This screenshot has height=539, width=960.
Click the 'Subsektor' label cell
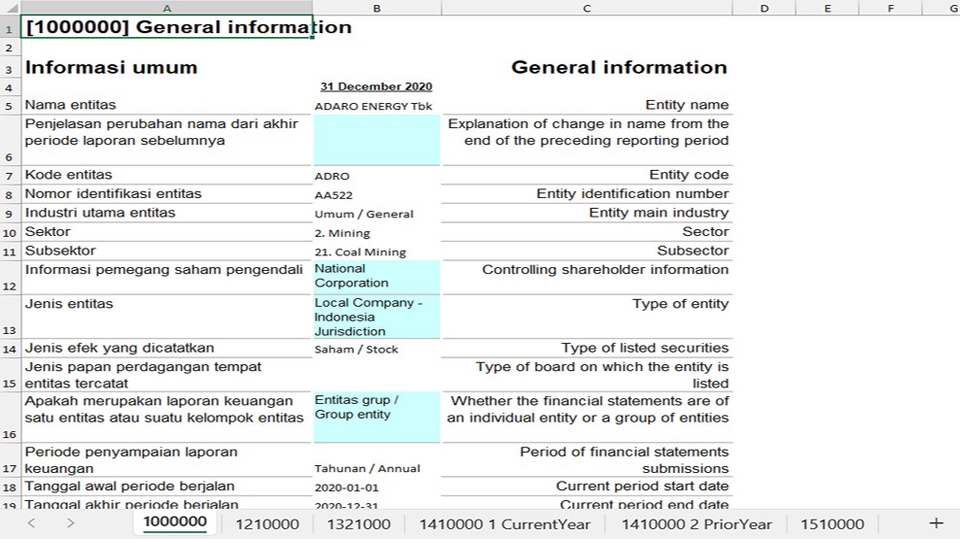coord(167,251)
